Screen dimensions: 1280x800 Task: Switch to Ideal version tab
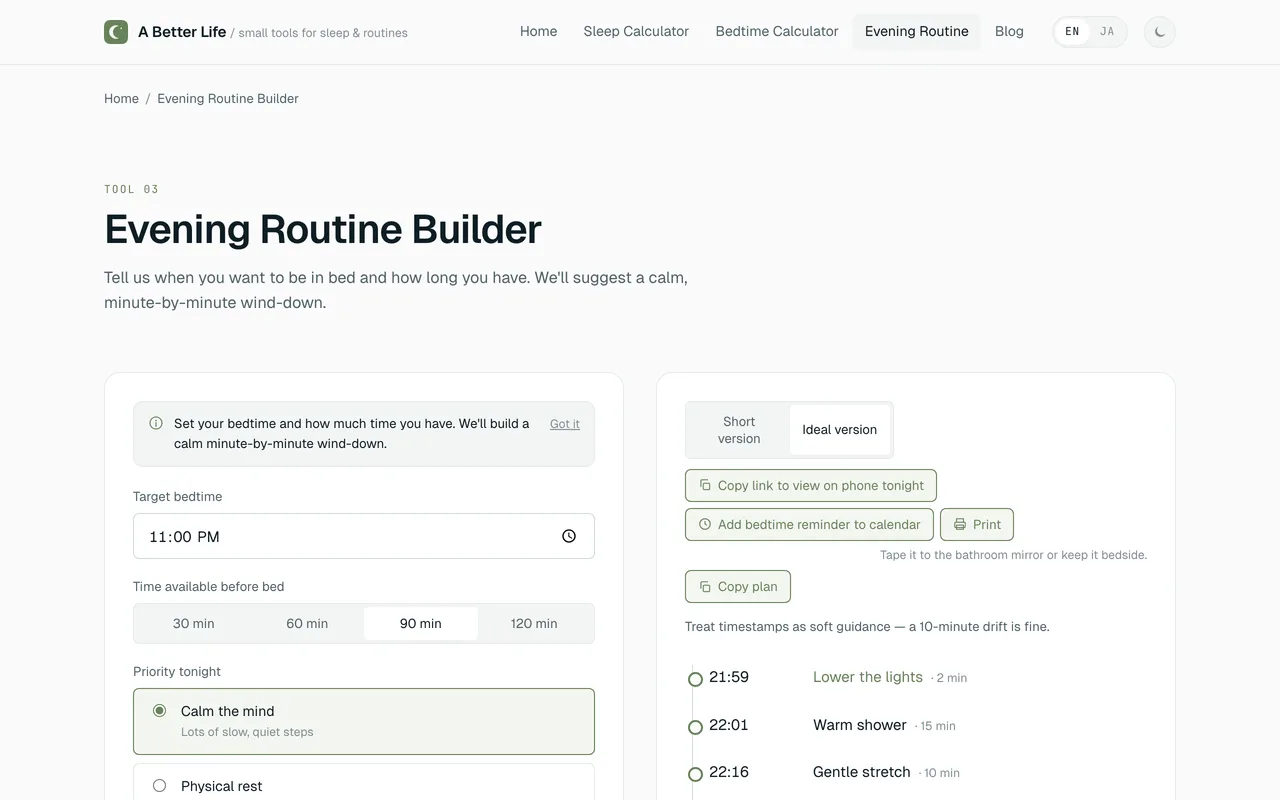[840, 430]
